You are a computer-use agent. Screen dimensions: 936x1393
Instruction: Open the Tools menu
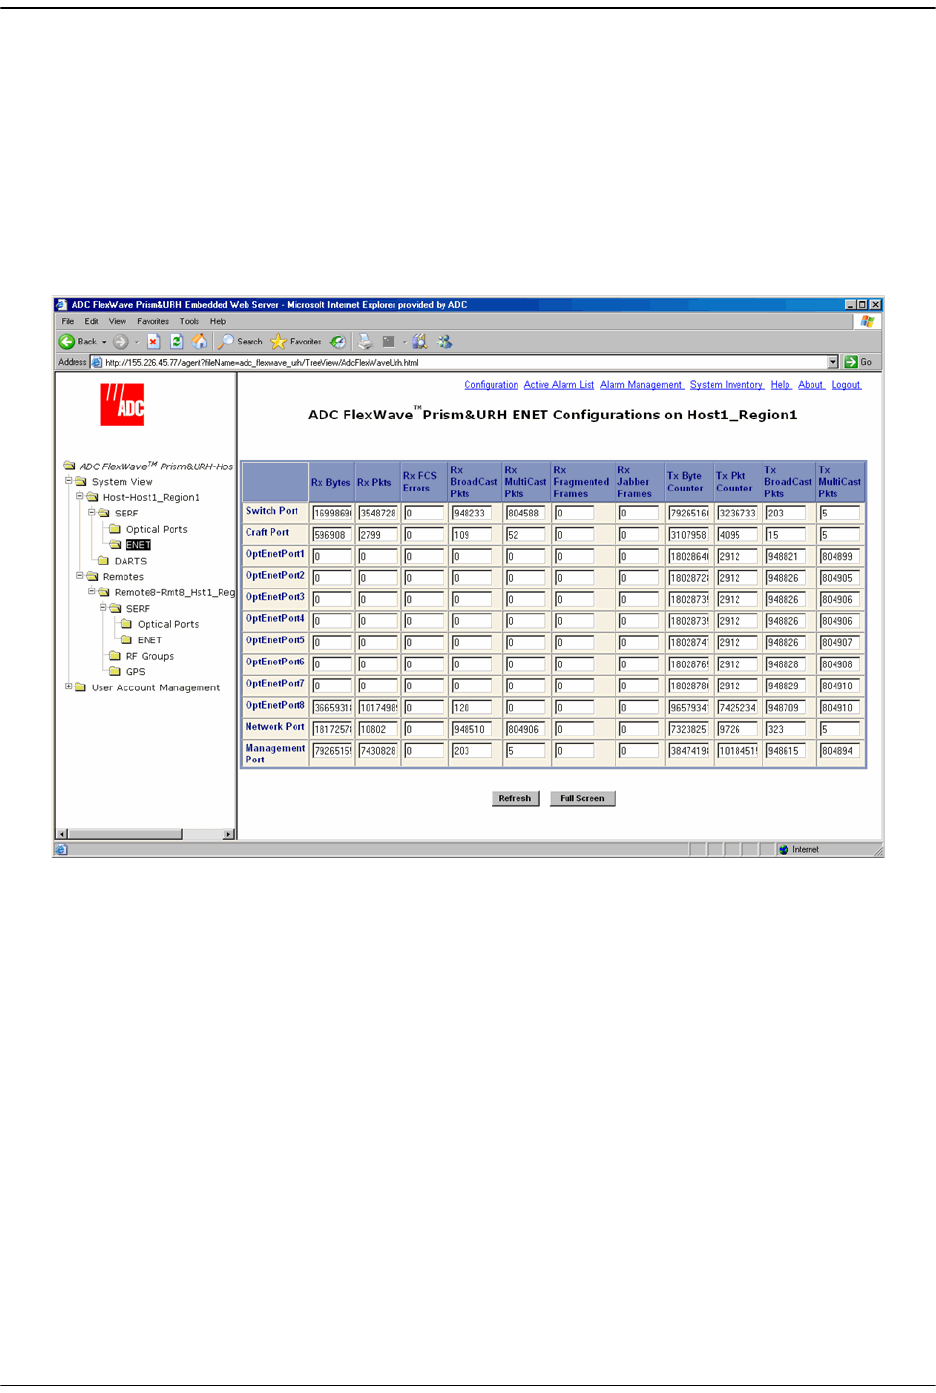tap(189, 322)
